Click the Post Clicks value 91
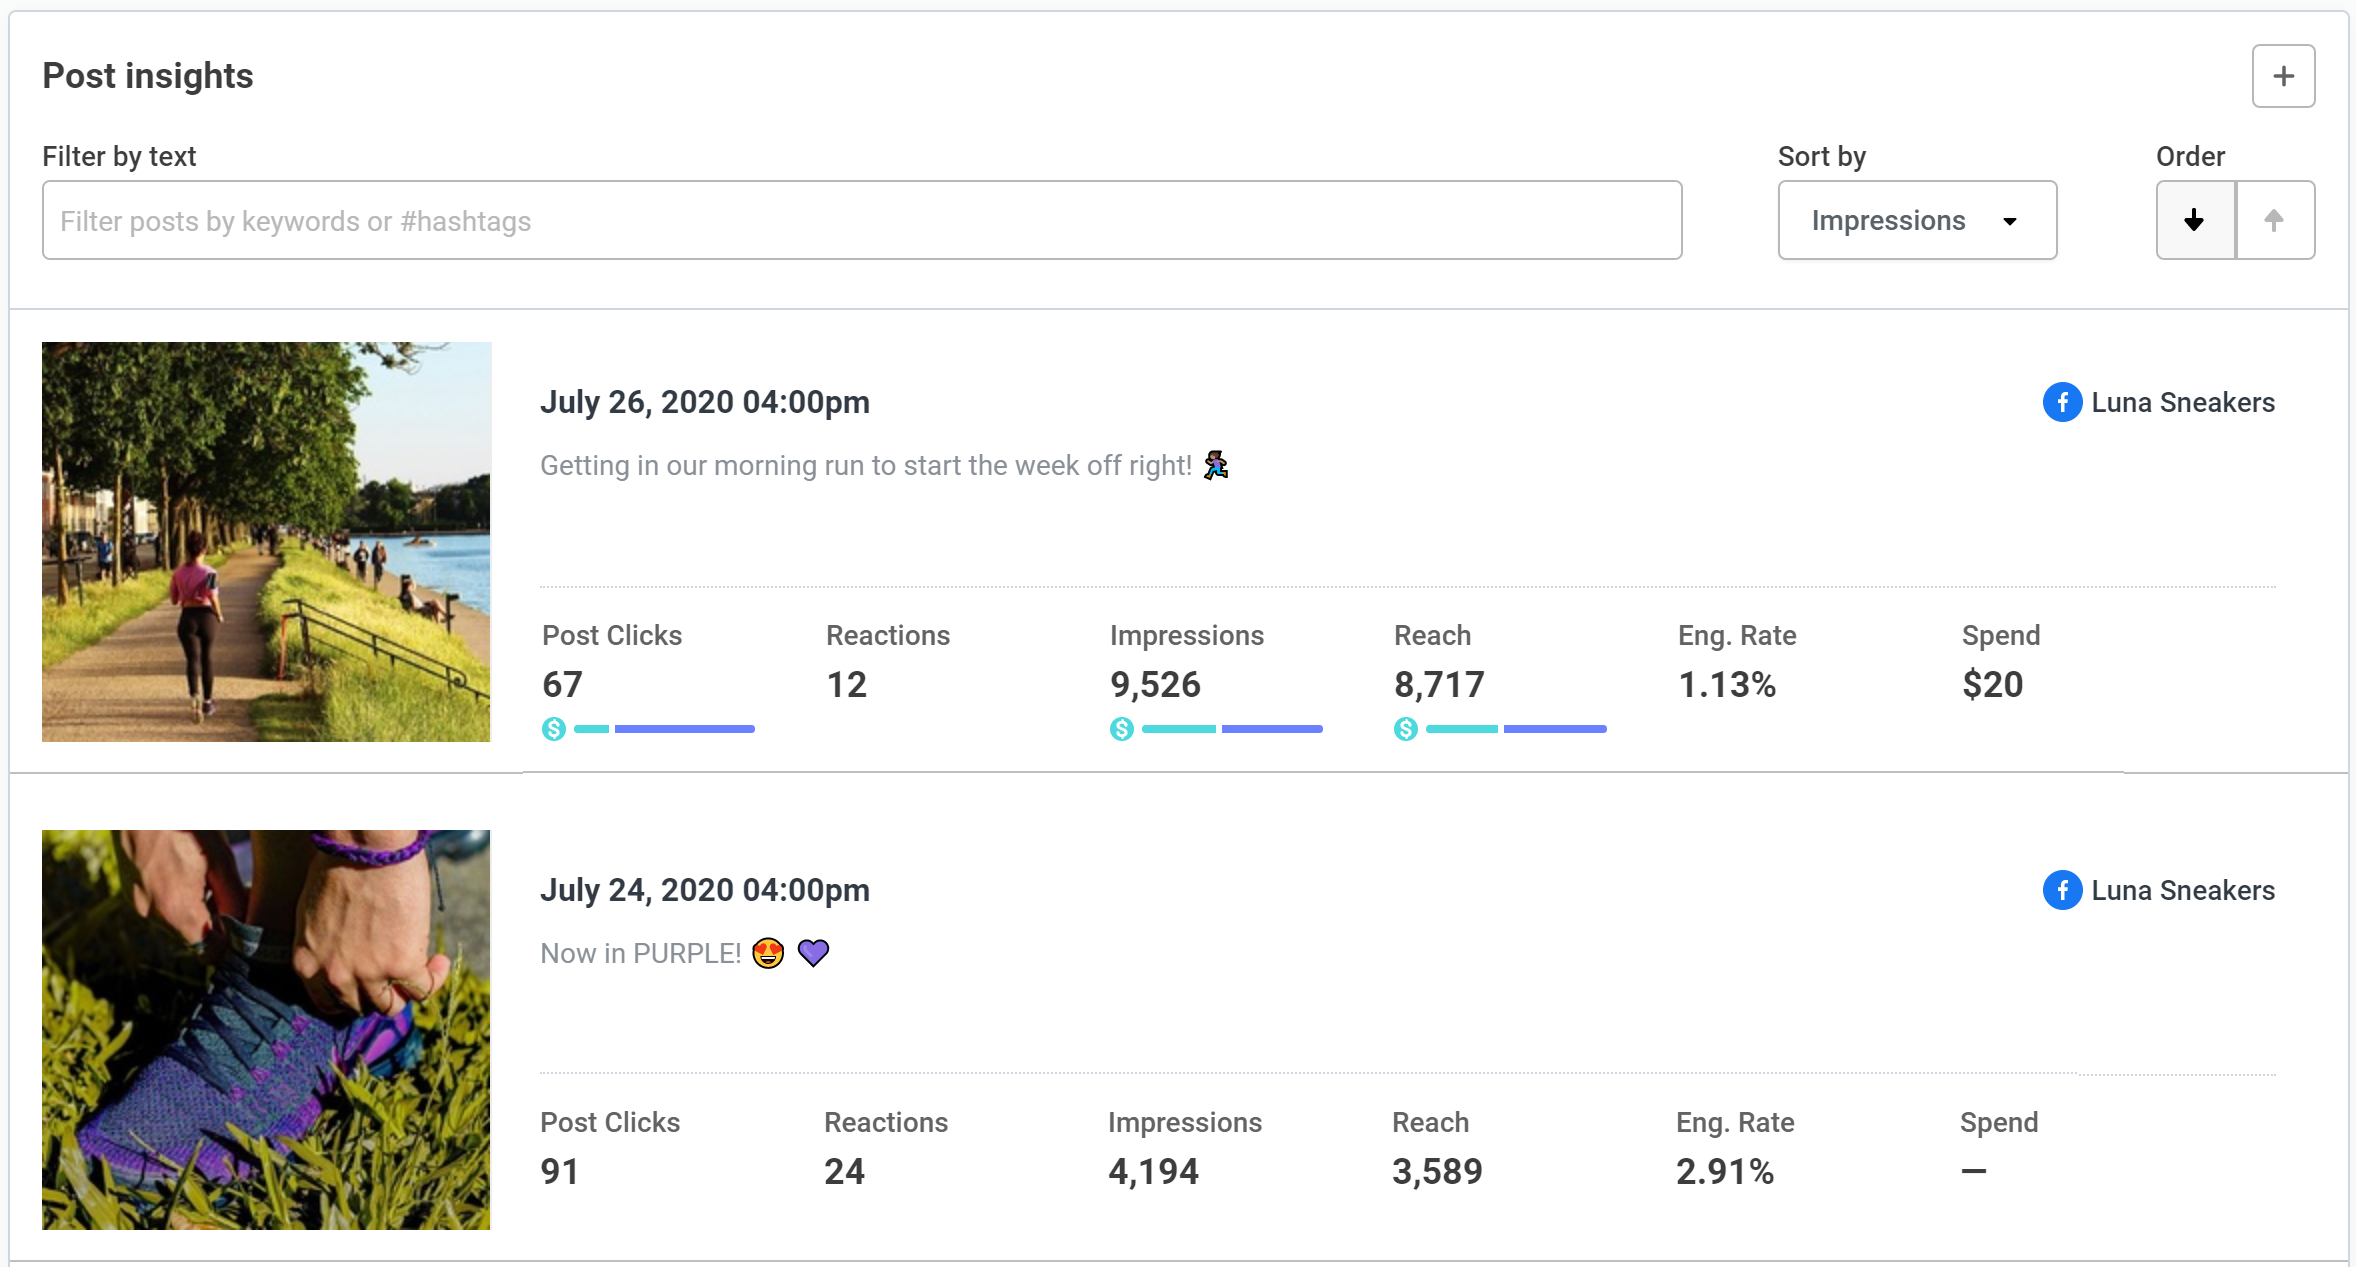 coord(560,1172)
